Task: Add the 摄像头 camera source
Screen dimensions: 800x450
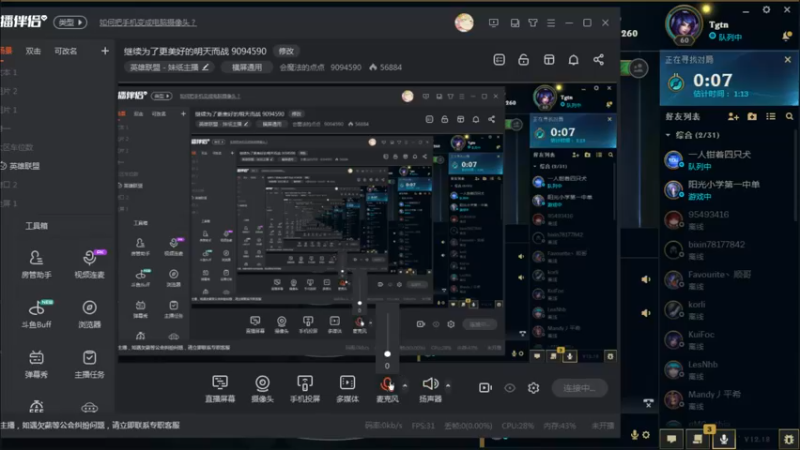Action: pos(262,388)
